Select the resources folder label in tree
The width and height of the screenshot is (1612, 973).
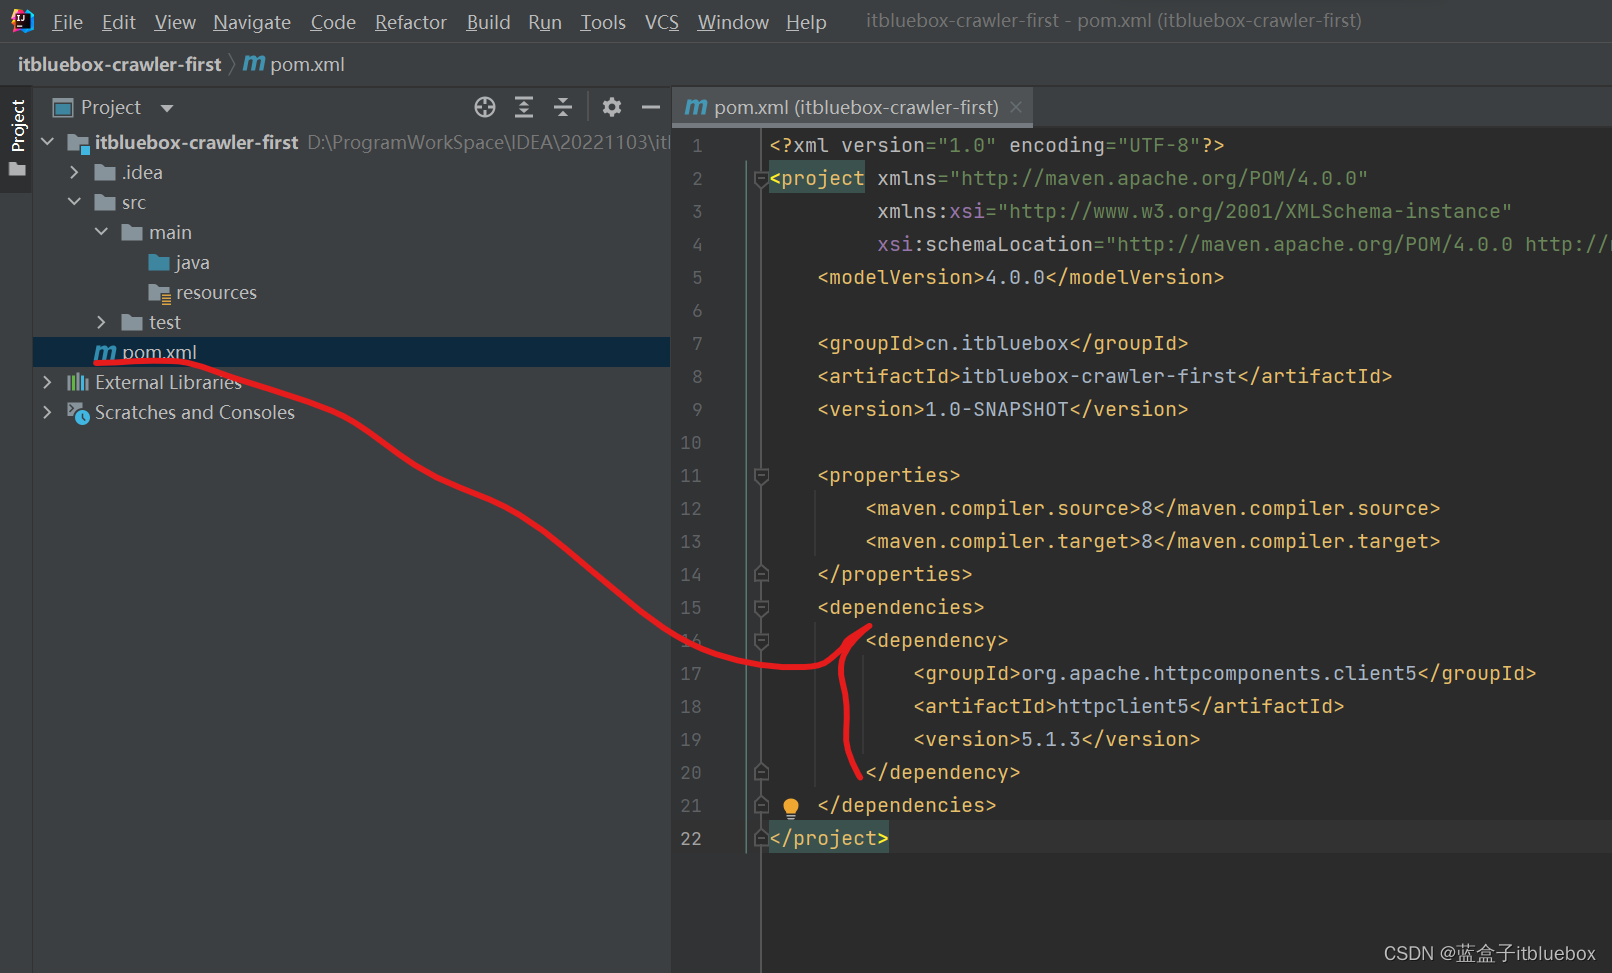tap(216, 292)
